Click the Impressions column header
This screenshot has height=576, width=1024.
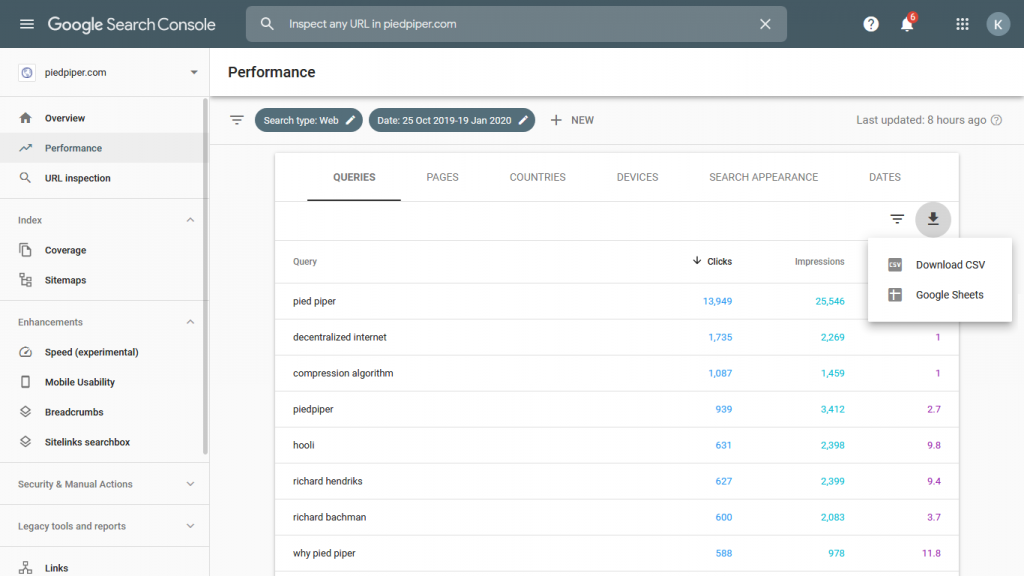(x=819, y=261)
